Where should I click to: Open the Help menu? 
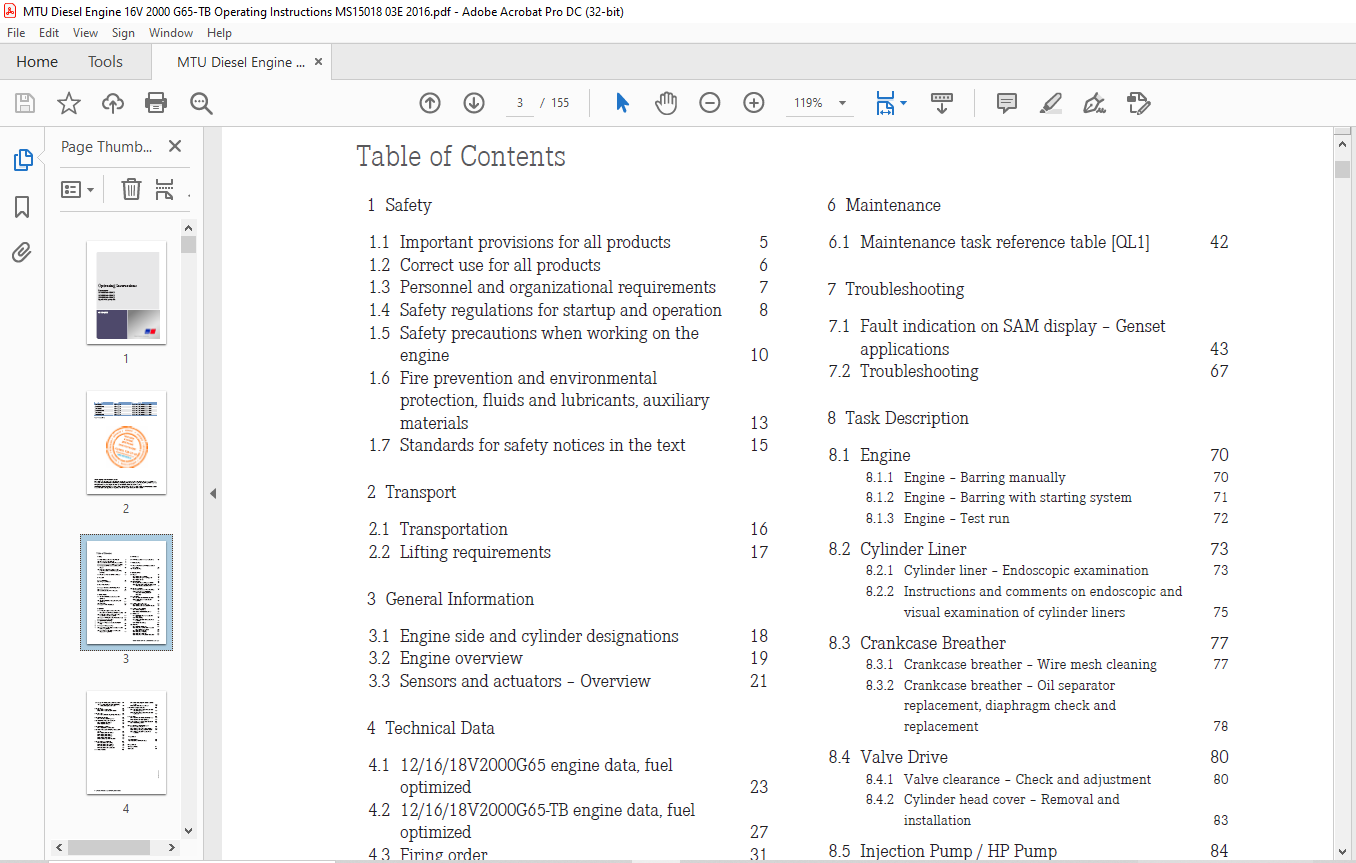[x=219, y=33]
